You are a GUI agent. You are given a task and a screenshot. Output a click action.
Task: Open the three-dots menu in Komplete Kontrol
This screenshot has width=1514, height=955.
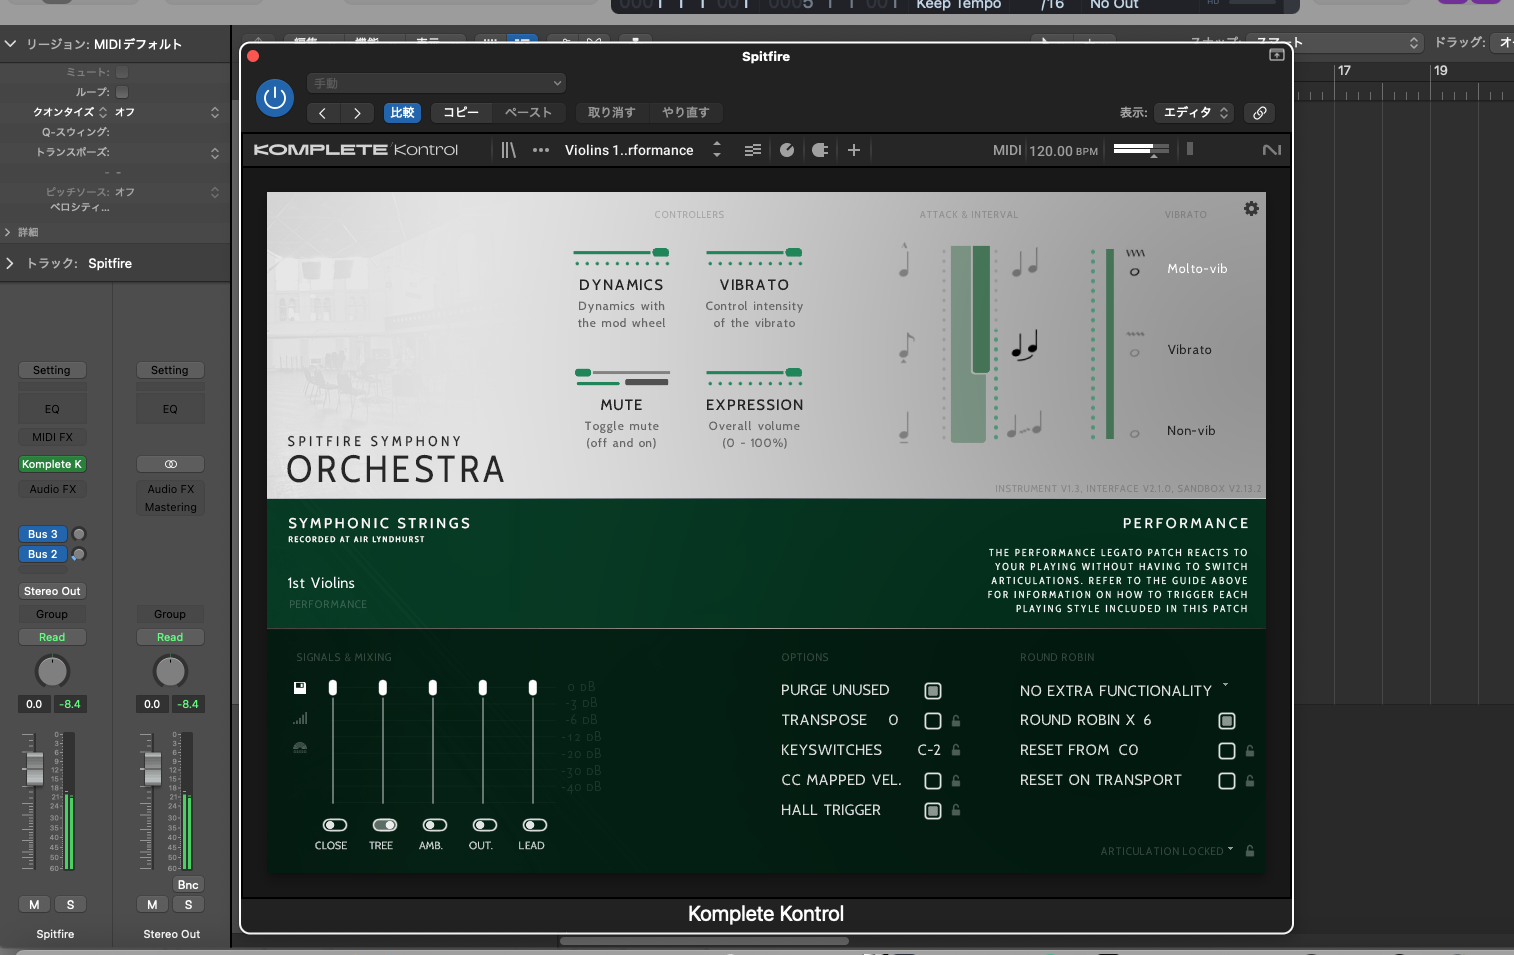click(541, 150)
